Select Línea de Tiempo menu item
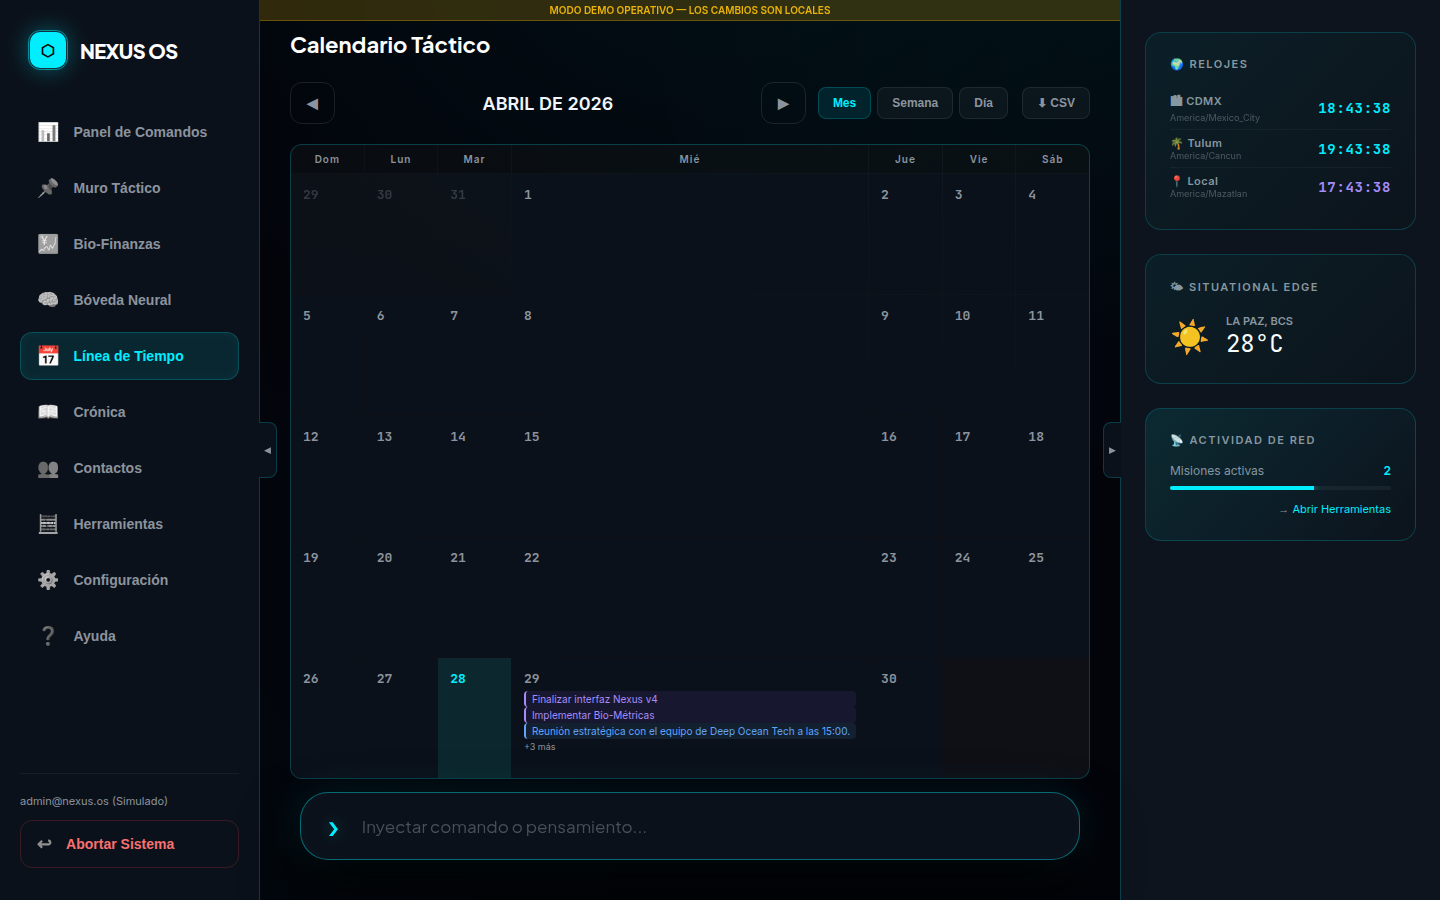 pyautogui.click(x=129, y=356)
